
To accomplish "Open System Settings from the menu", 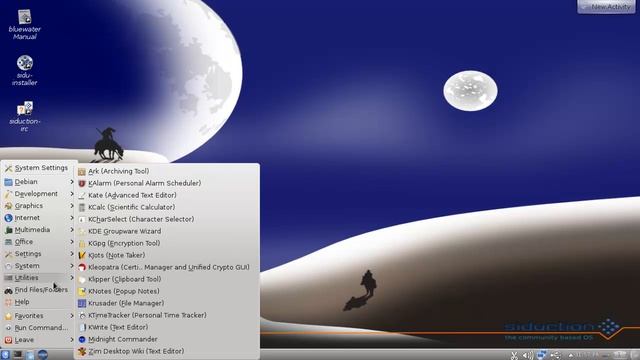I will pos(39,168).
